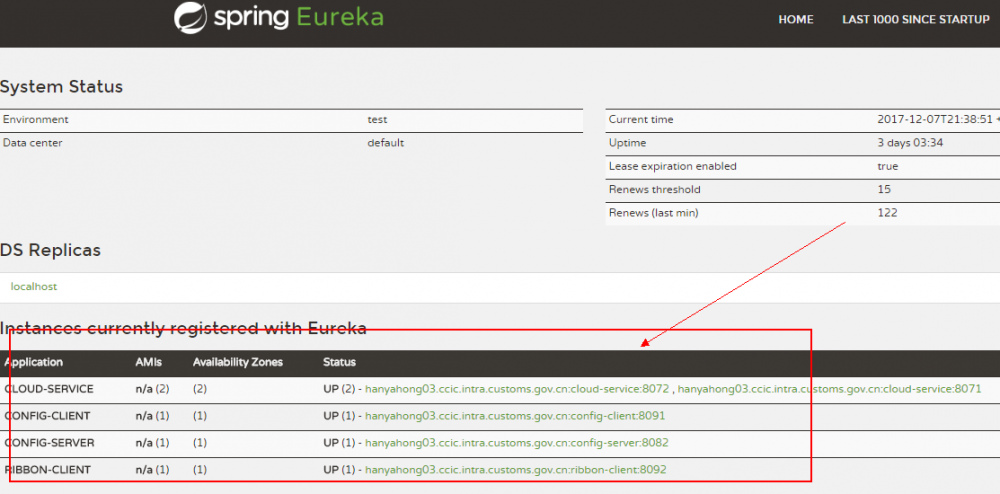Click 'Instances currently registered with Eureka' heading
Image resolution: width=1000 pixels, height=494 pixels.
(183, 329)
